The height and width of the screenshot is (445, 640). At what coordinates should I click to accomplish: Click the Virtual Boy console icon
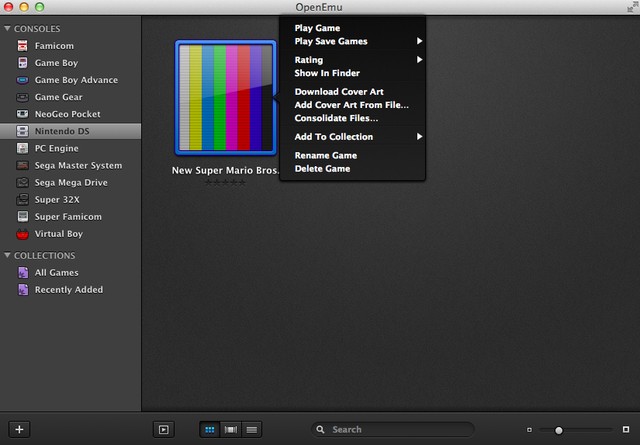(x=22, y=234)
